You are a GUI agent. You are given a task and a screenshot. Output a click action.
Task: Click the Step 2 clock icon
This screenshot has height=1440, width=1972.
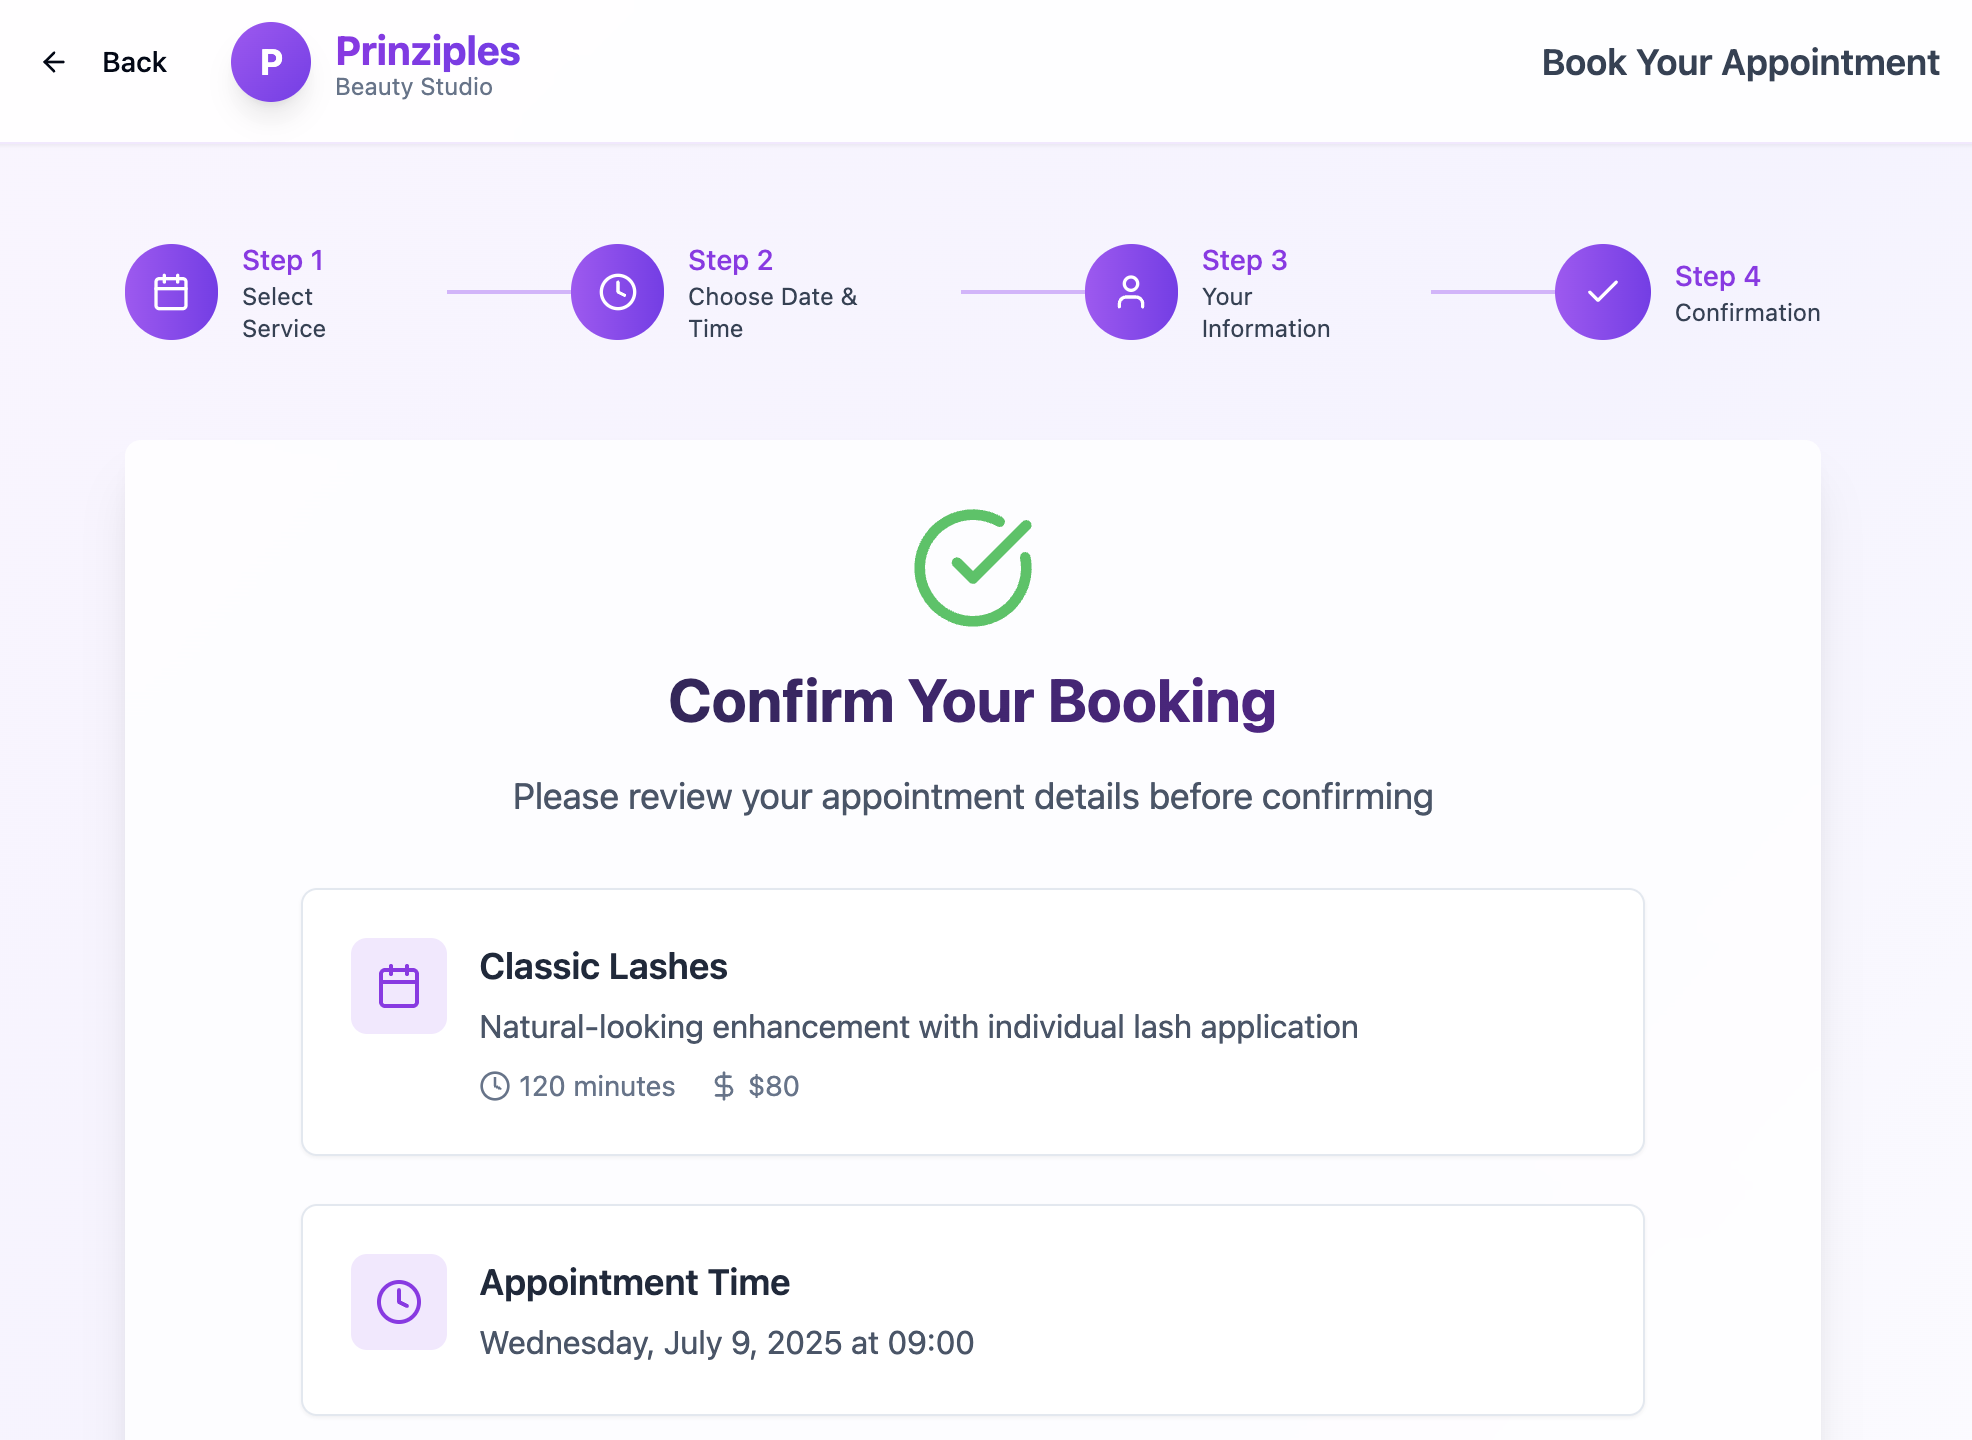point(617,292)
